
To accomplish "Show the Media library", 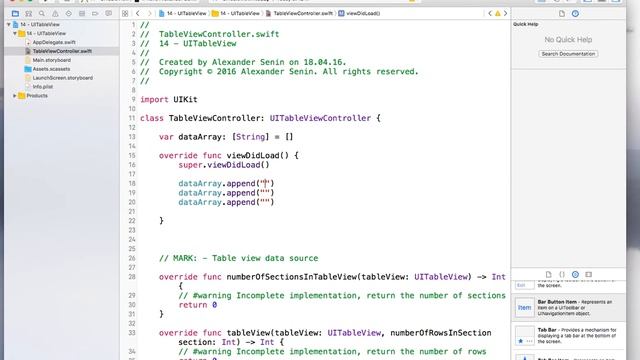I will (589, 274).
